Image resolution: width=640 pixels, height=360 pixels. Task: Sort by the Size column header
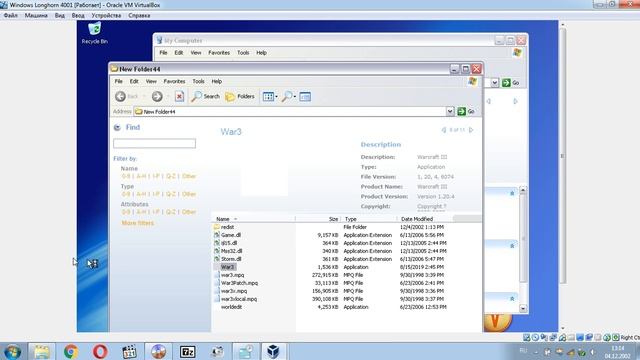click(x=318, y=219)
